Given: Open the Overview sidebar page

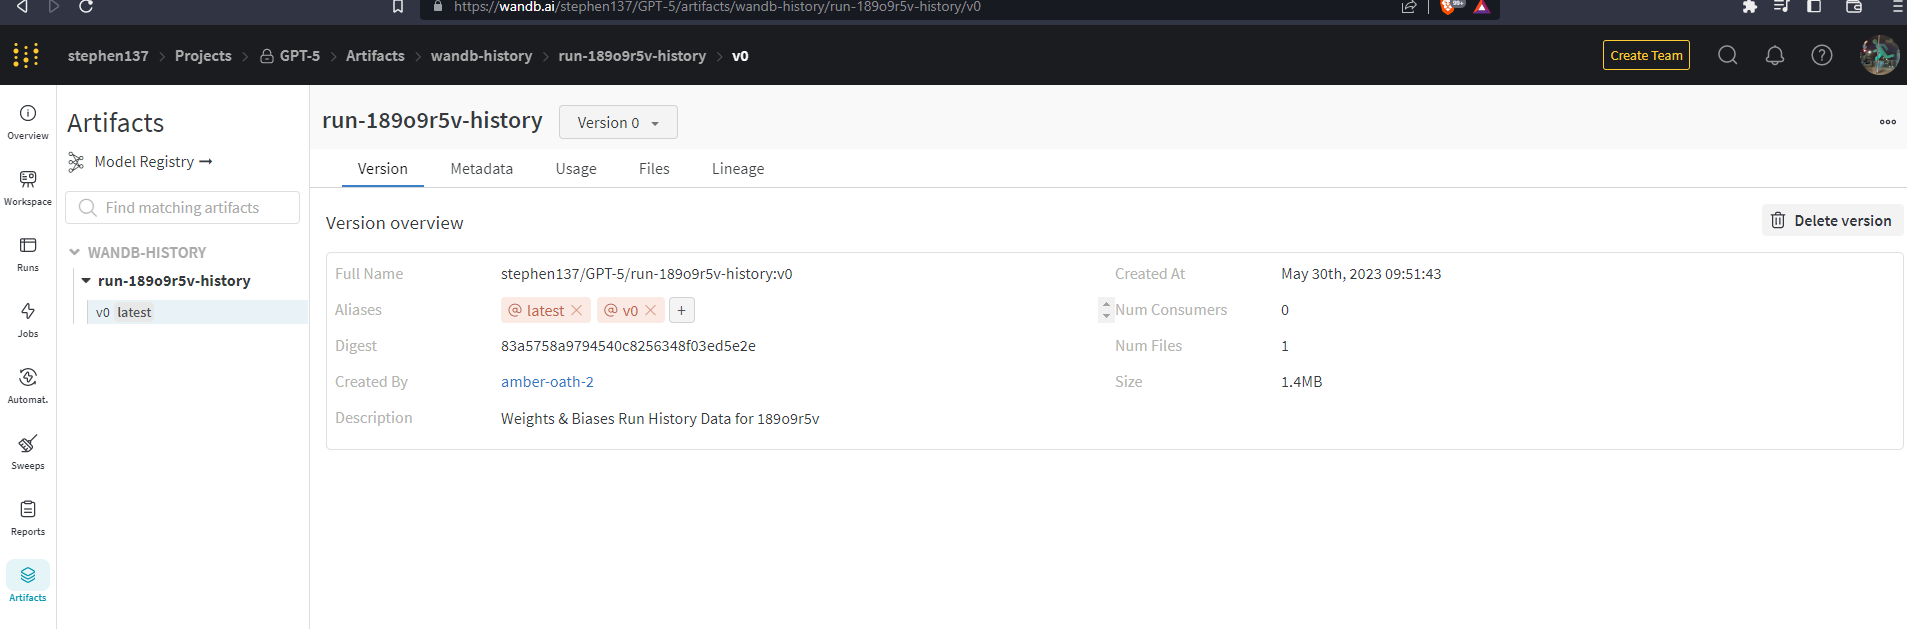Looking at the screenshot, I should 28,122.
